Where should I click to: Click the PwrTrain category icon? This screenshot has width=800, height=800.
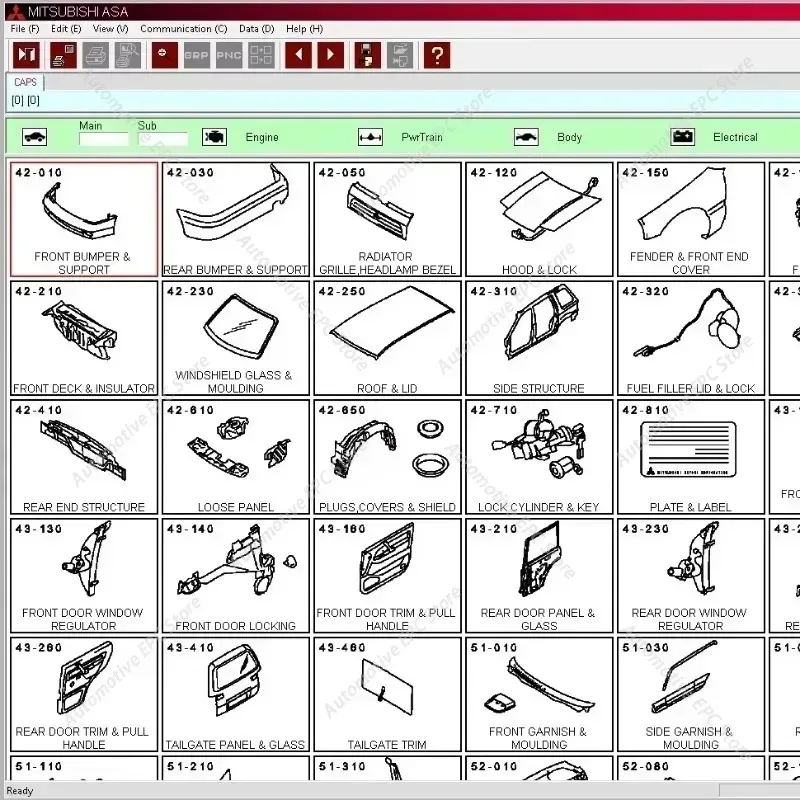point(370,137)
